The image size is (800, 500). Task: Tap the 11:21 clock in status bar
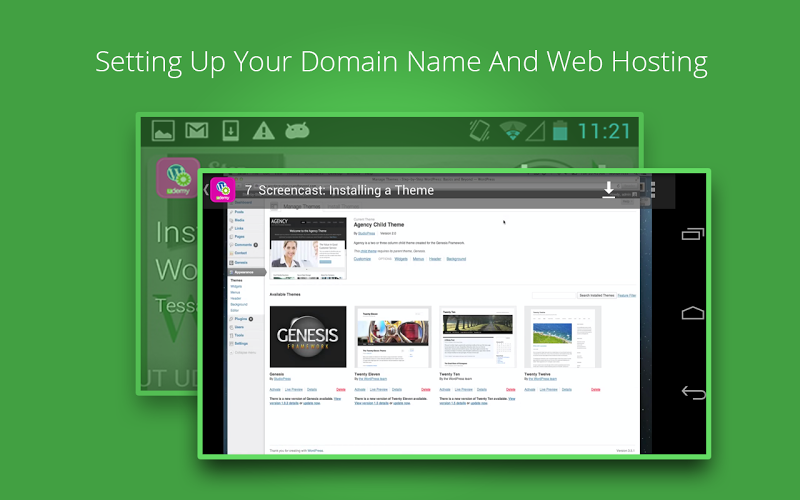[x=604, y=131]
